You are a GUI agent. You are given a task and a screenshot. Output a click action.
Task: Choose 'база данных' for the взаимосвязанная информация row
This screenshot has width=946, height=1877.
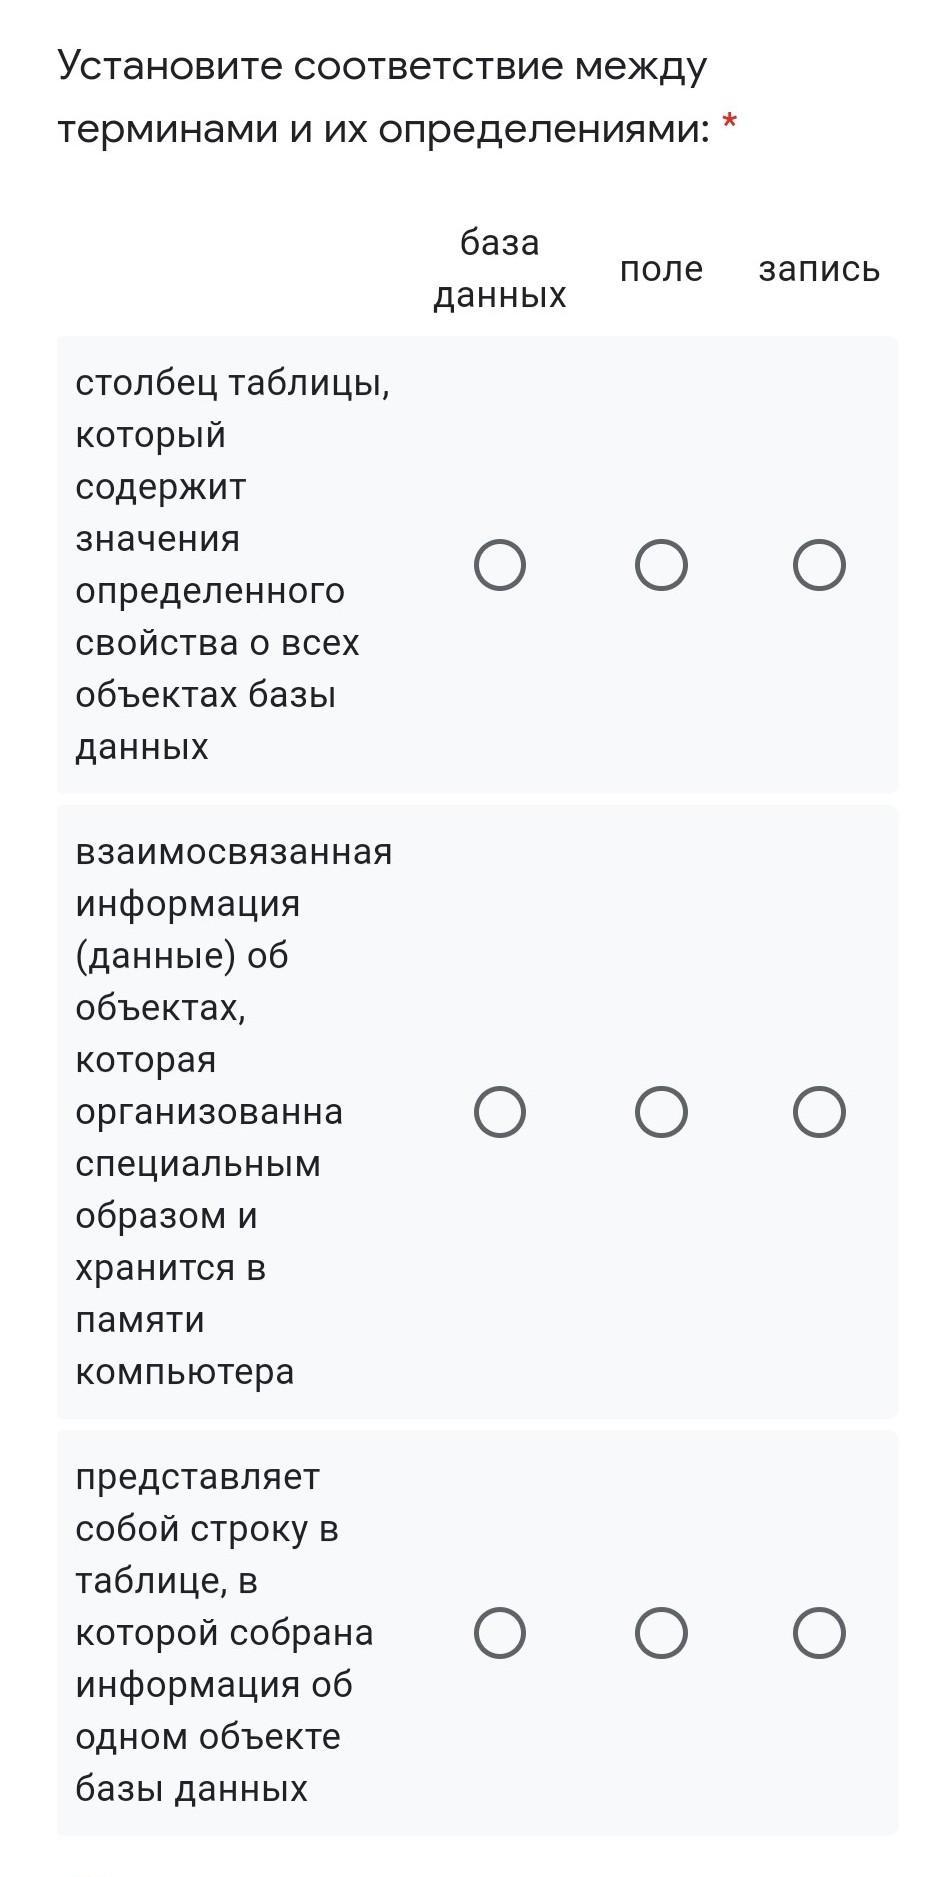pos(500,1112)
